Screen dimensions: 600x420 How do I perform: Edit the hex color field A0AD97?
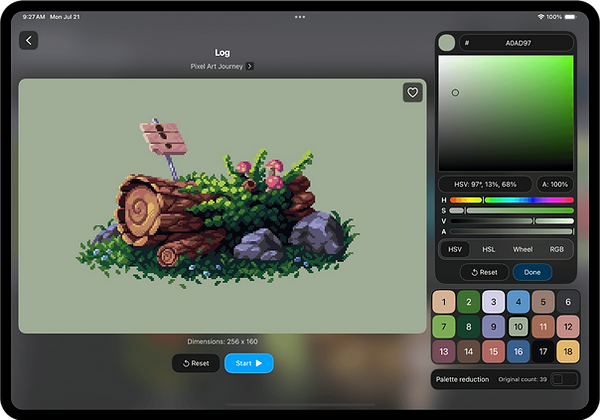pyautogui.click(x=517, y=43)
